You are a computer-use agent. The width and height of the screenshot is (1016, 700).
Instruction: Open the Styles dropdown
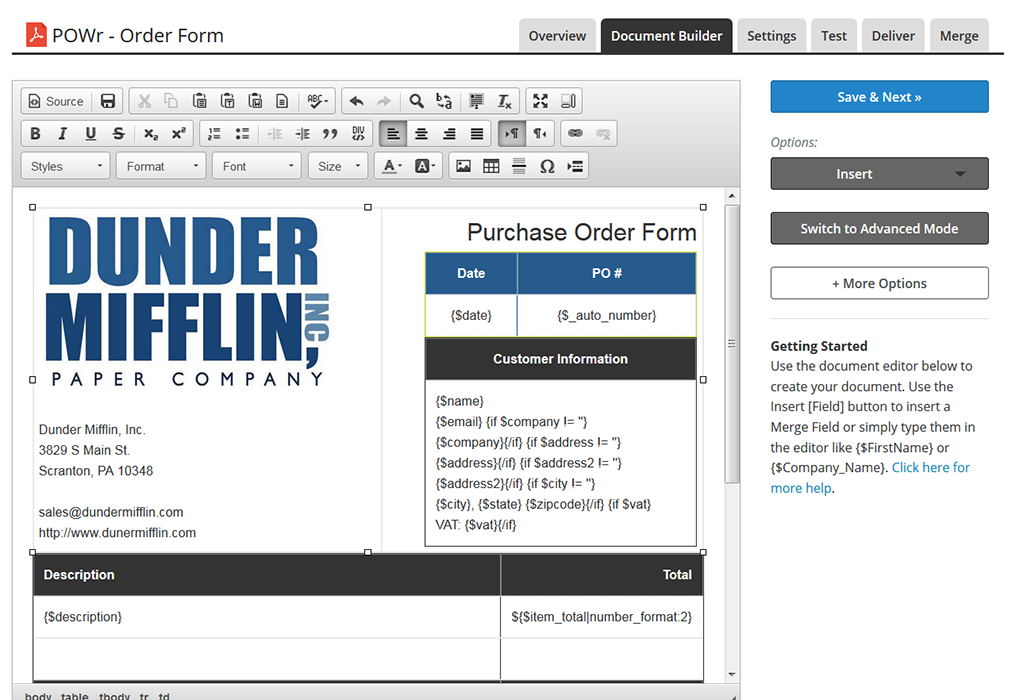[66, 166]
